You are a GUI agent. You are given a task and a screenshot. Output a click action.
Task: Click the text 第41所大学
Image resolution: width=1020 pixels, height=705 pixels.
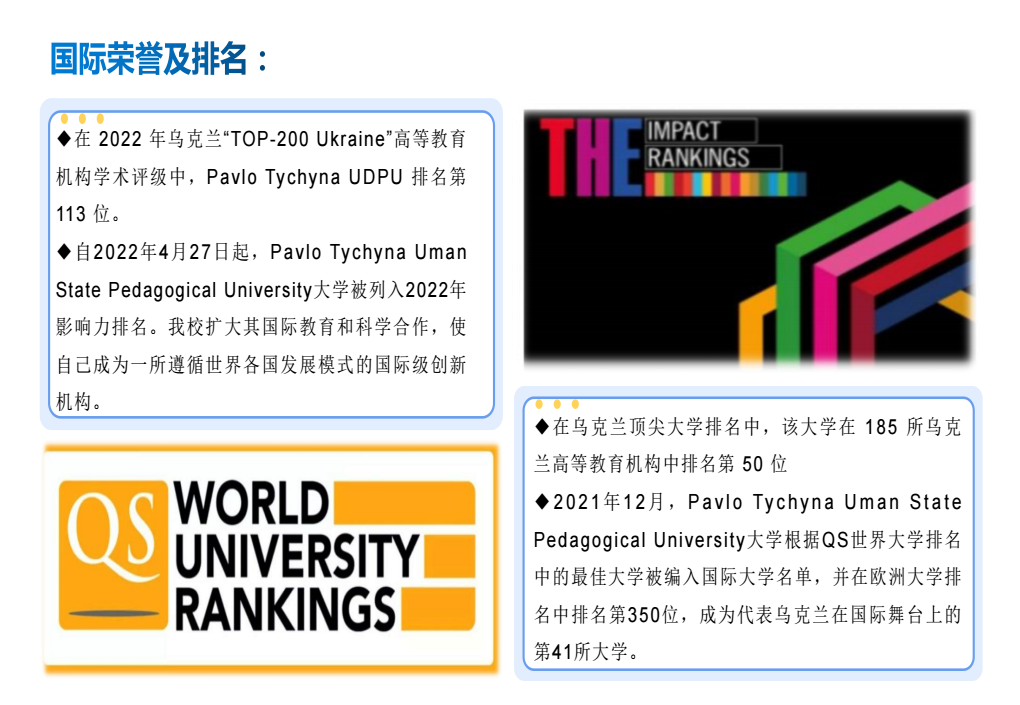[582, 652]
